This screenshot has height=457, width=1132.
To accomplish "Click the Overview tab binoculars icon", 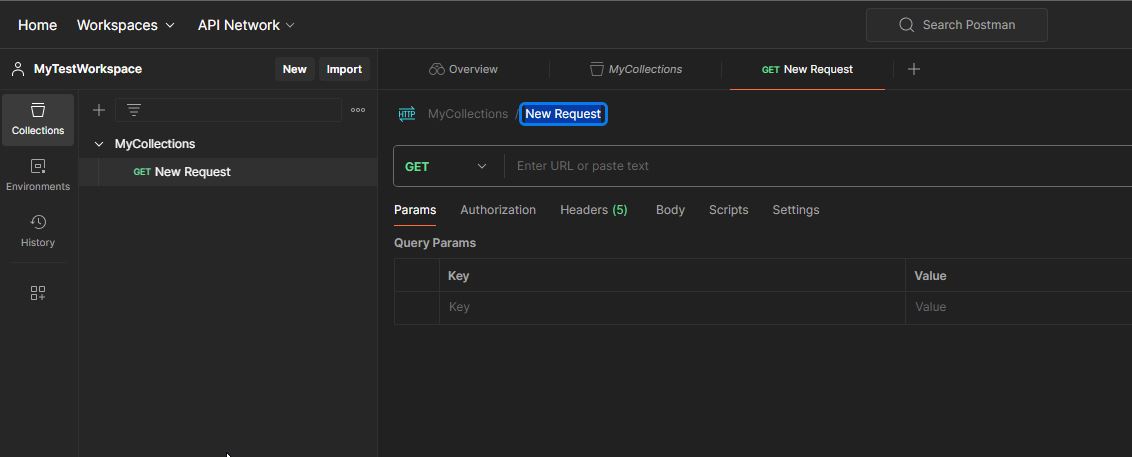I will click(436, 69).
